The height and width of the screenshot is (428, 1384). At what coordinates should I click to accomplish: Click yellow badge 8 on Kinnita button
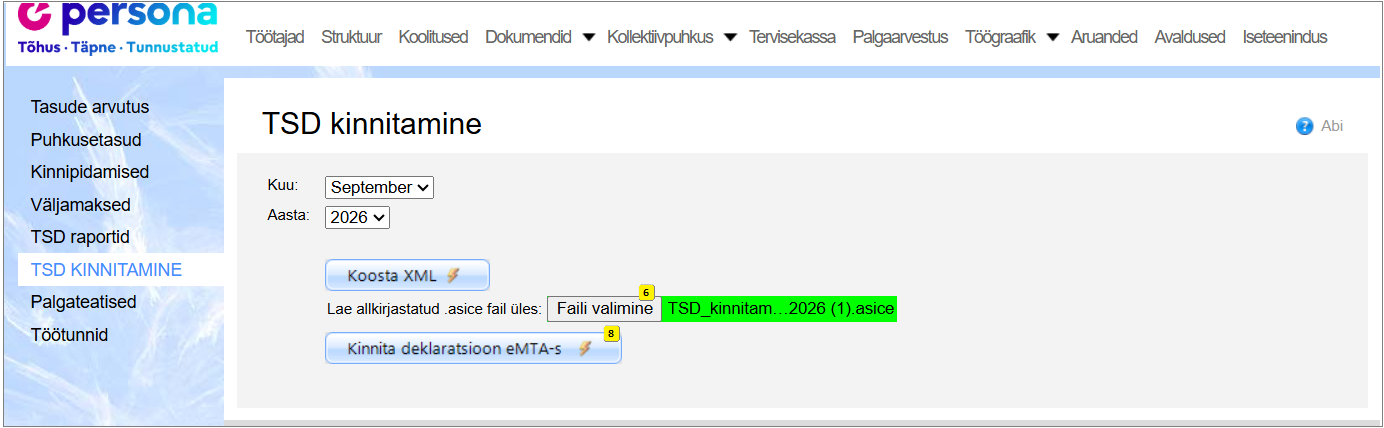(611, 333)
